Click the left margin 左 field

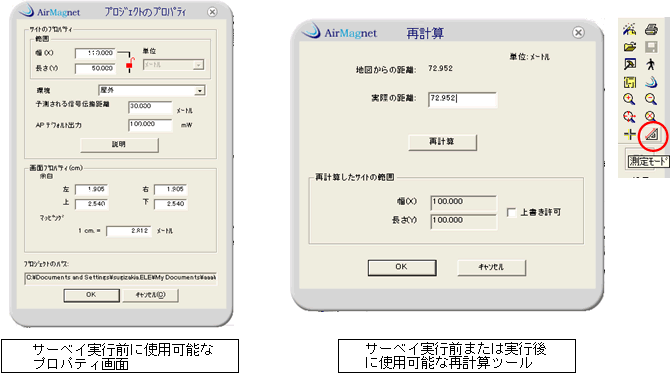pos(91,189)
